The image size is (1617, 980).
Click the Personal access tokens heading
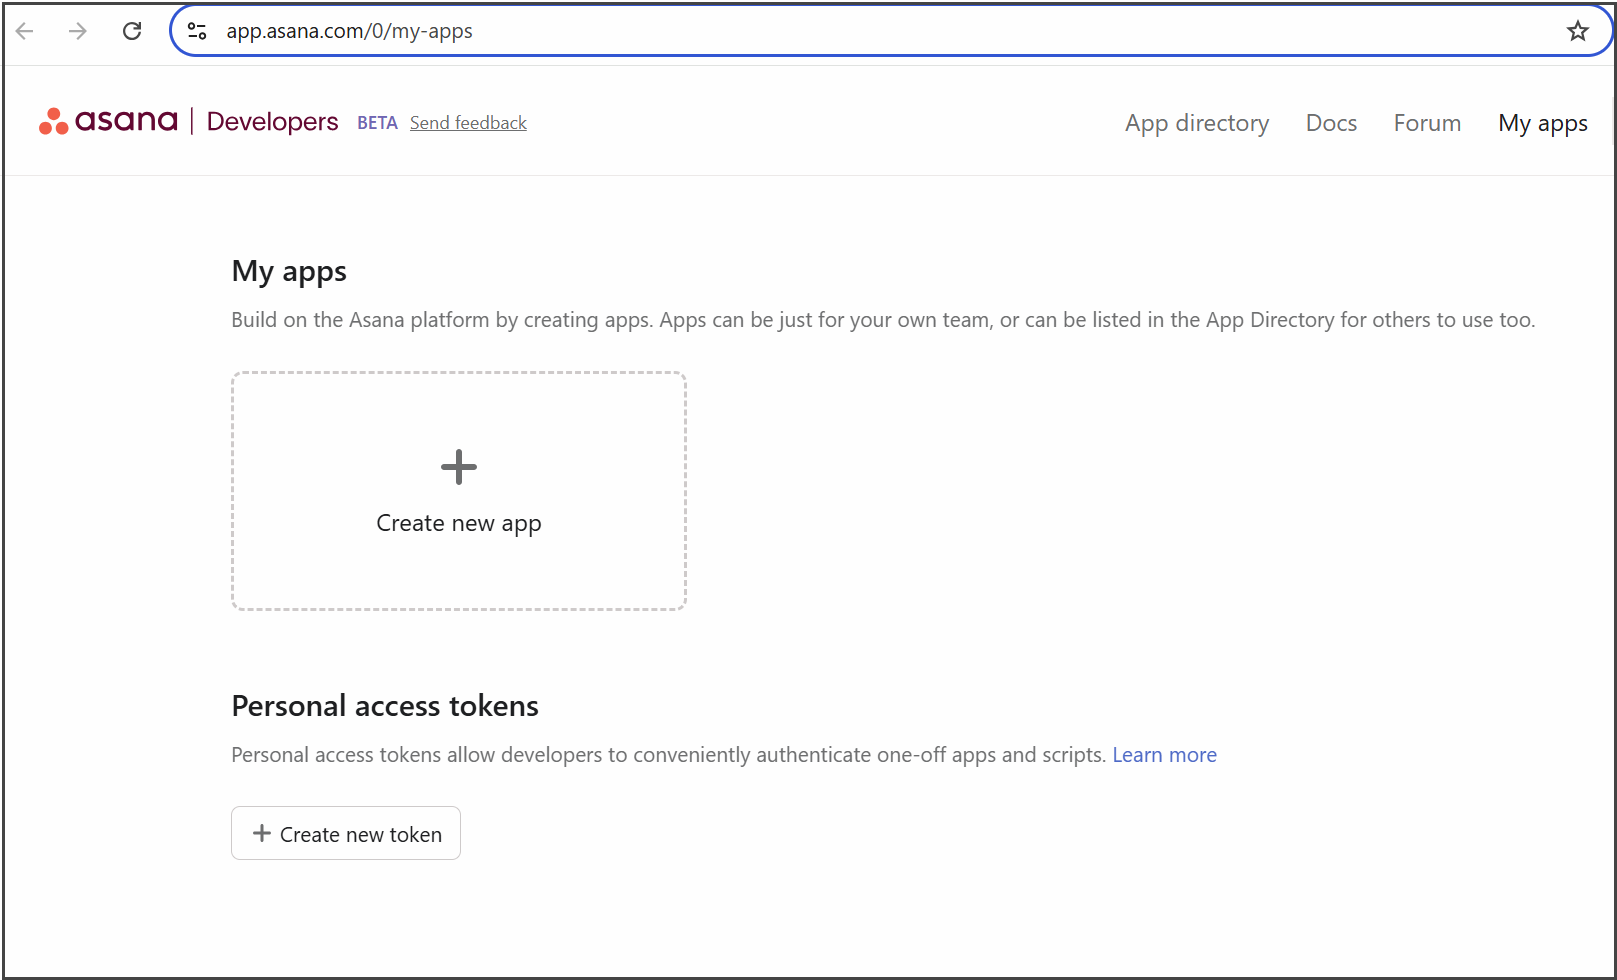385,706
